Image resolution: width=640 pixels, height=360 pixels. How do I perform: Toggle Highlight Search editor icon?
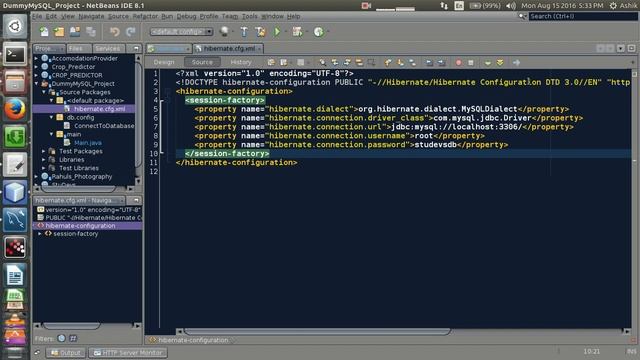(359, 62)
